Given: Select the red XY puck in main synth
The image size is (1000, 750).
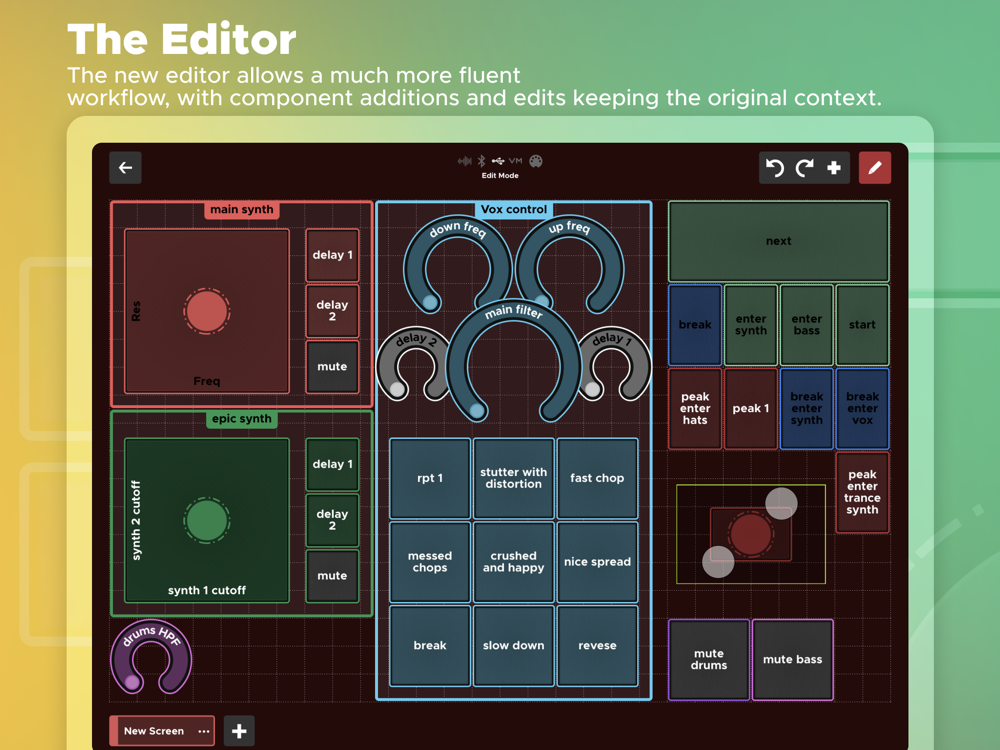Looking at the screenshot, I should (x=207, y=311).
